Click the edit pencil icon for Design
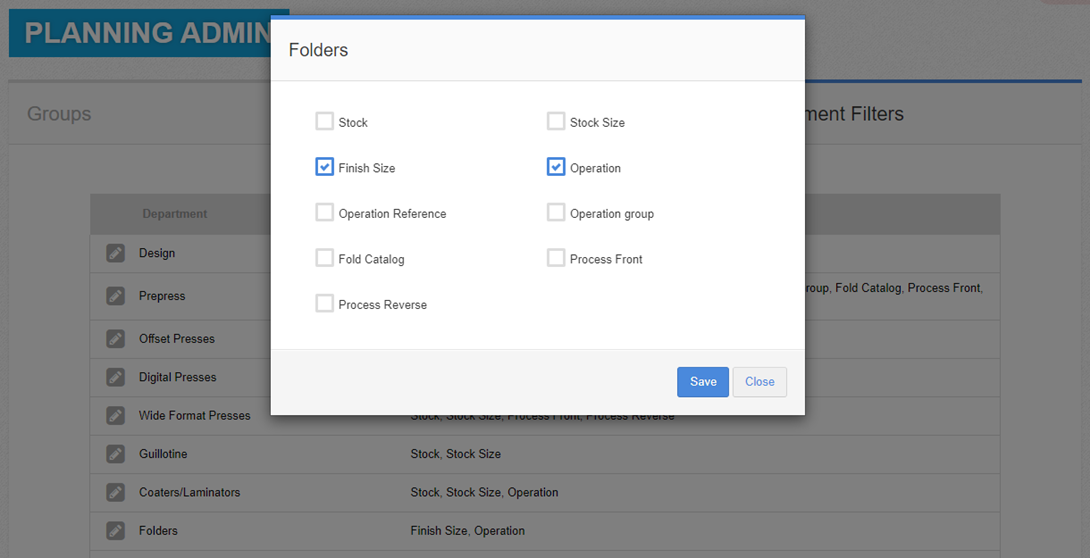The width and height of the screenshot is (1090, 558). click(x=116, y=253)
